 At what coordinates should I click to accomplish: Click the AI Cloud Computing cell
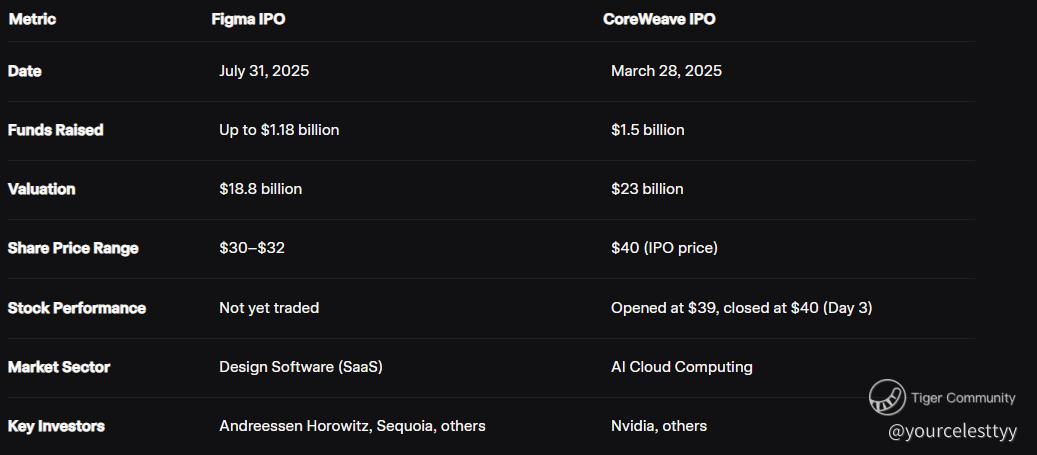click(681, 367)
